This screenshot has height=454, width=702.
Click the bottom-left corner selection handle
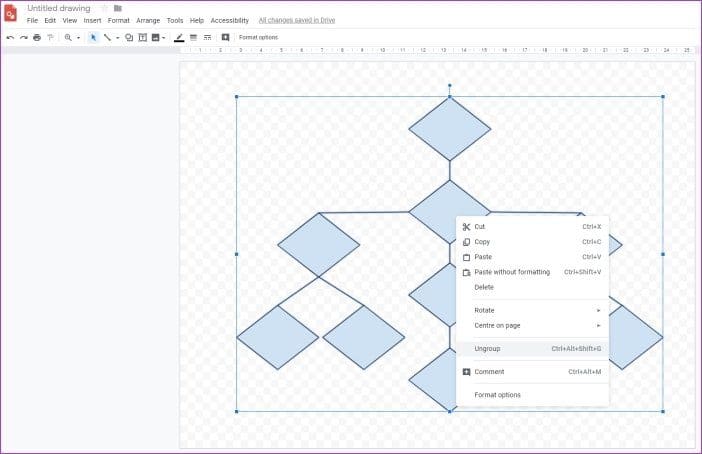point(236,411)
